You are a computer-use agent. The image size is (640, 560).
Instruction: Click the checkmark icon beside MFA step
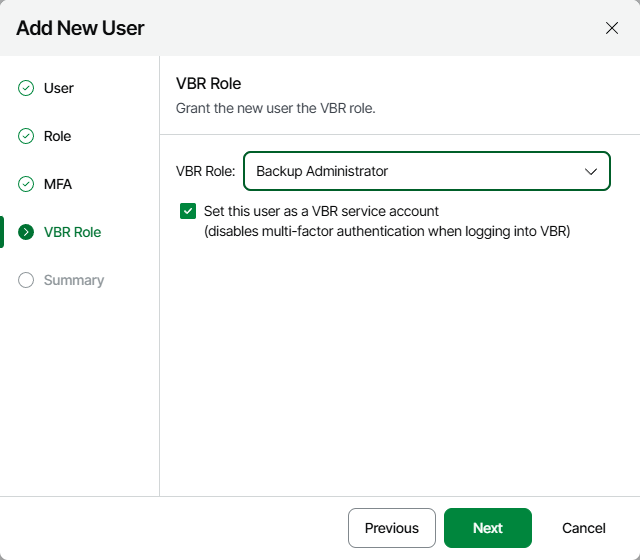click(26, 184)
